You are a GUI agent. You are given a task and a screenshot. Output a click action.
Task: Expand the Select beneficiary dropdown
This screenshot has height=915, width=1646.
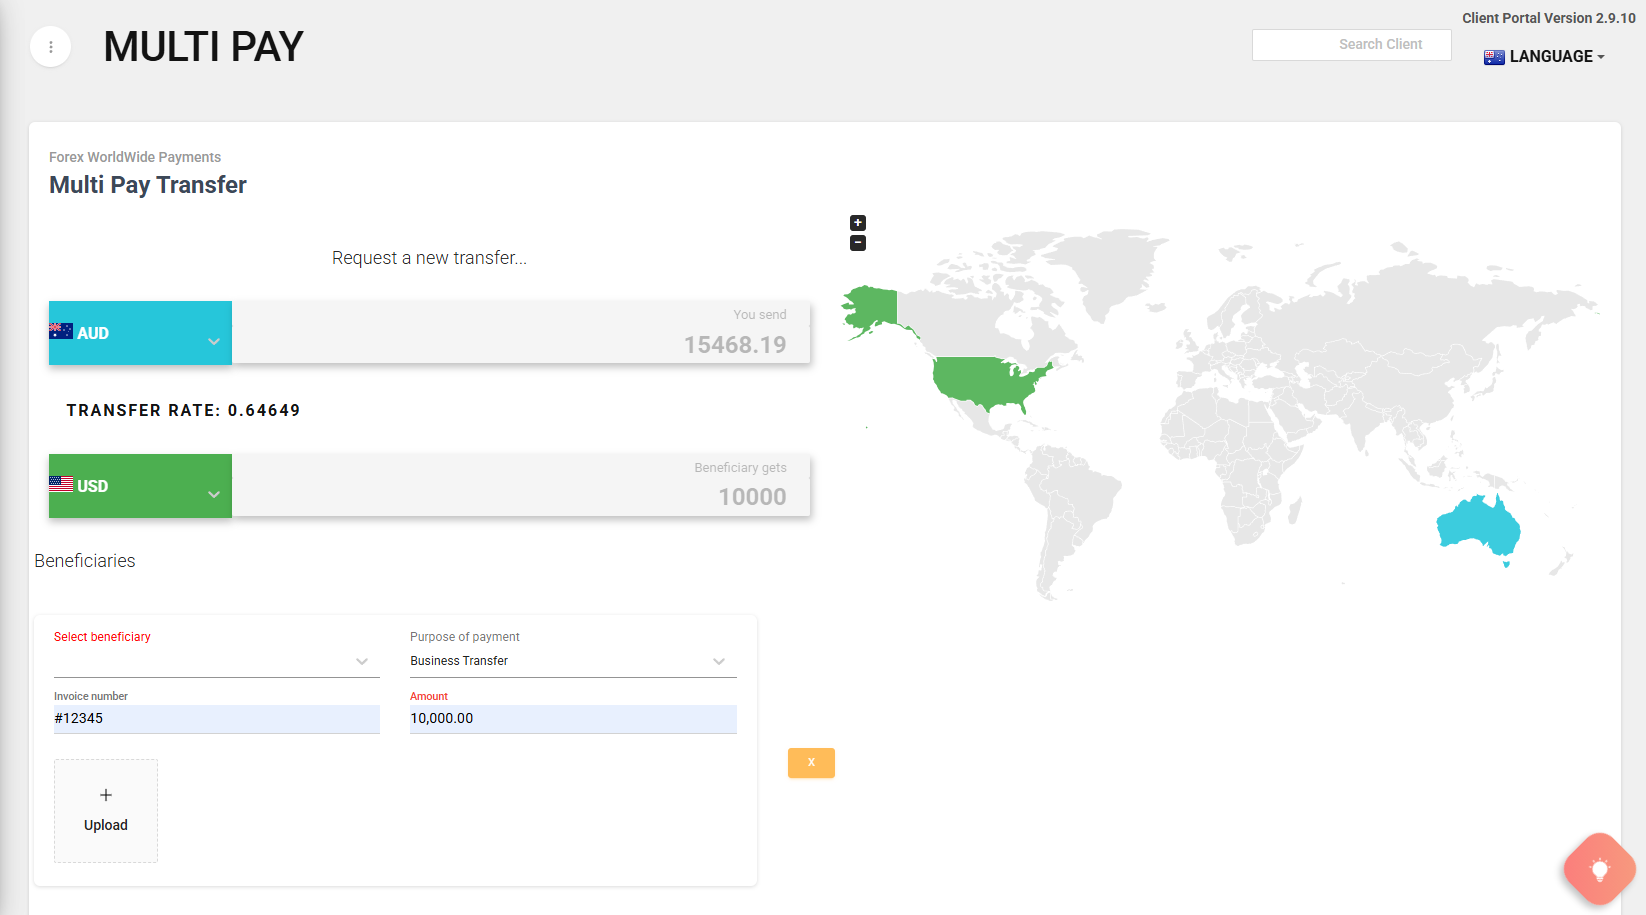pyautogui.click(x=216, y=661)
